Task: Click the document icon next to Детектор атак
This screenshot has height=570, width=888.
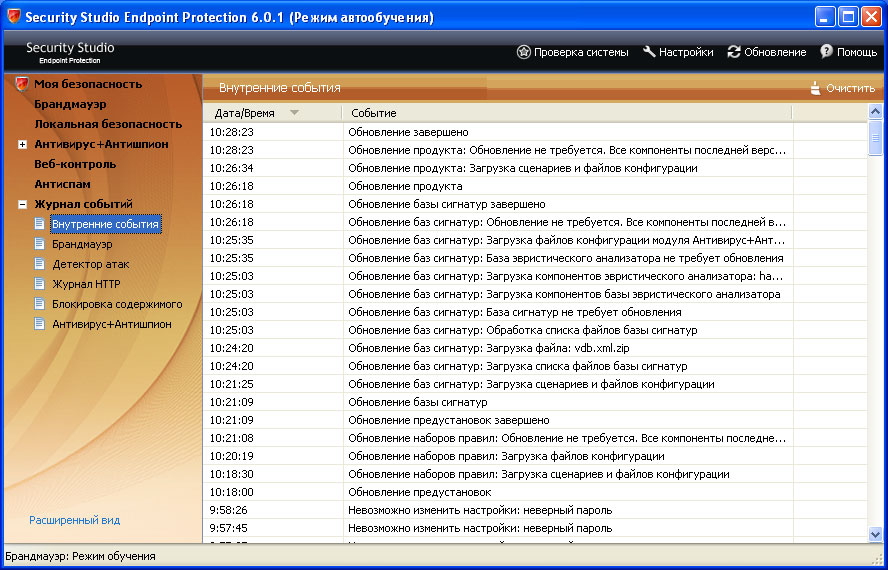Action: (x=39, y=263)
